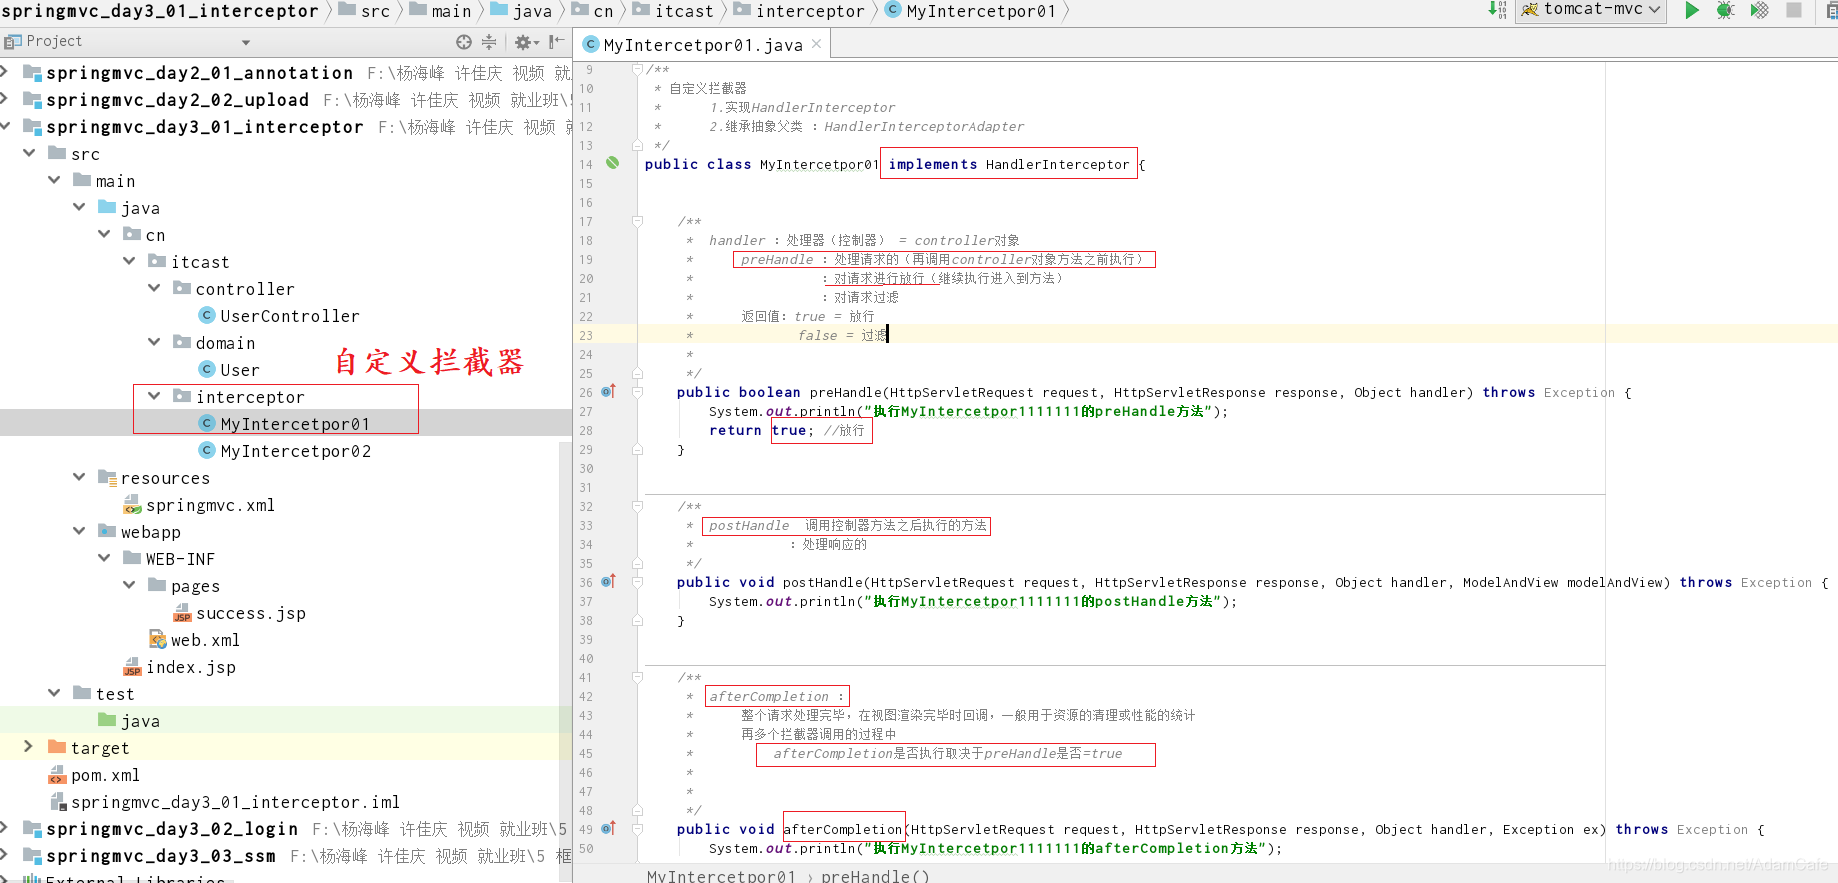
Task: Collapse the src folder in project tree
Action: pos(29,153)
